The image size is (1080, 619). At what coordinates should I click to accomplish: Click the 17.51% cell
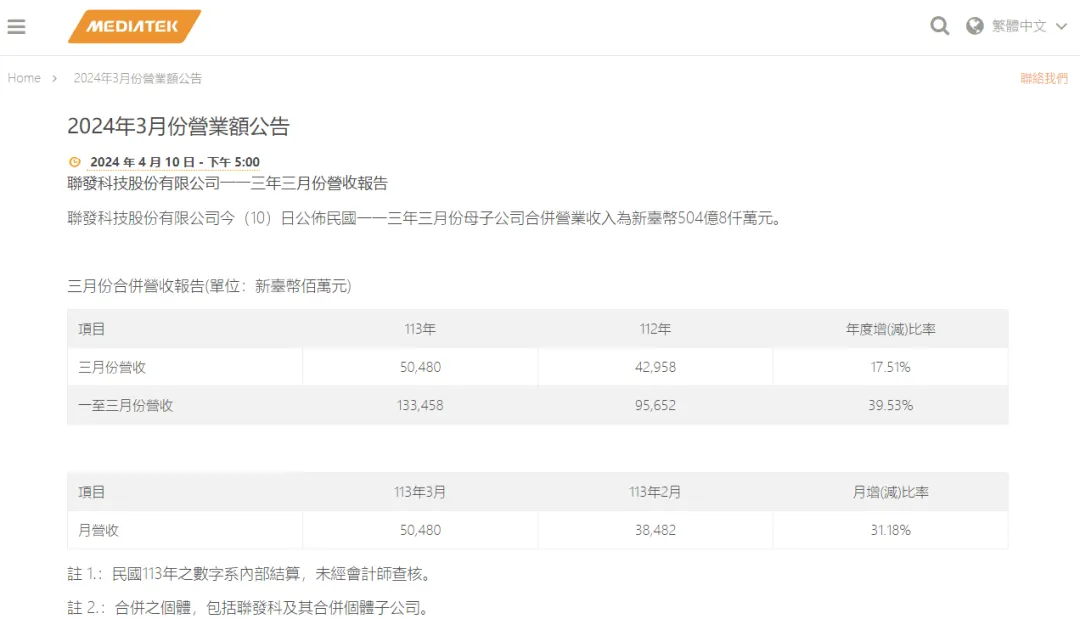[x=891, y=367]
